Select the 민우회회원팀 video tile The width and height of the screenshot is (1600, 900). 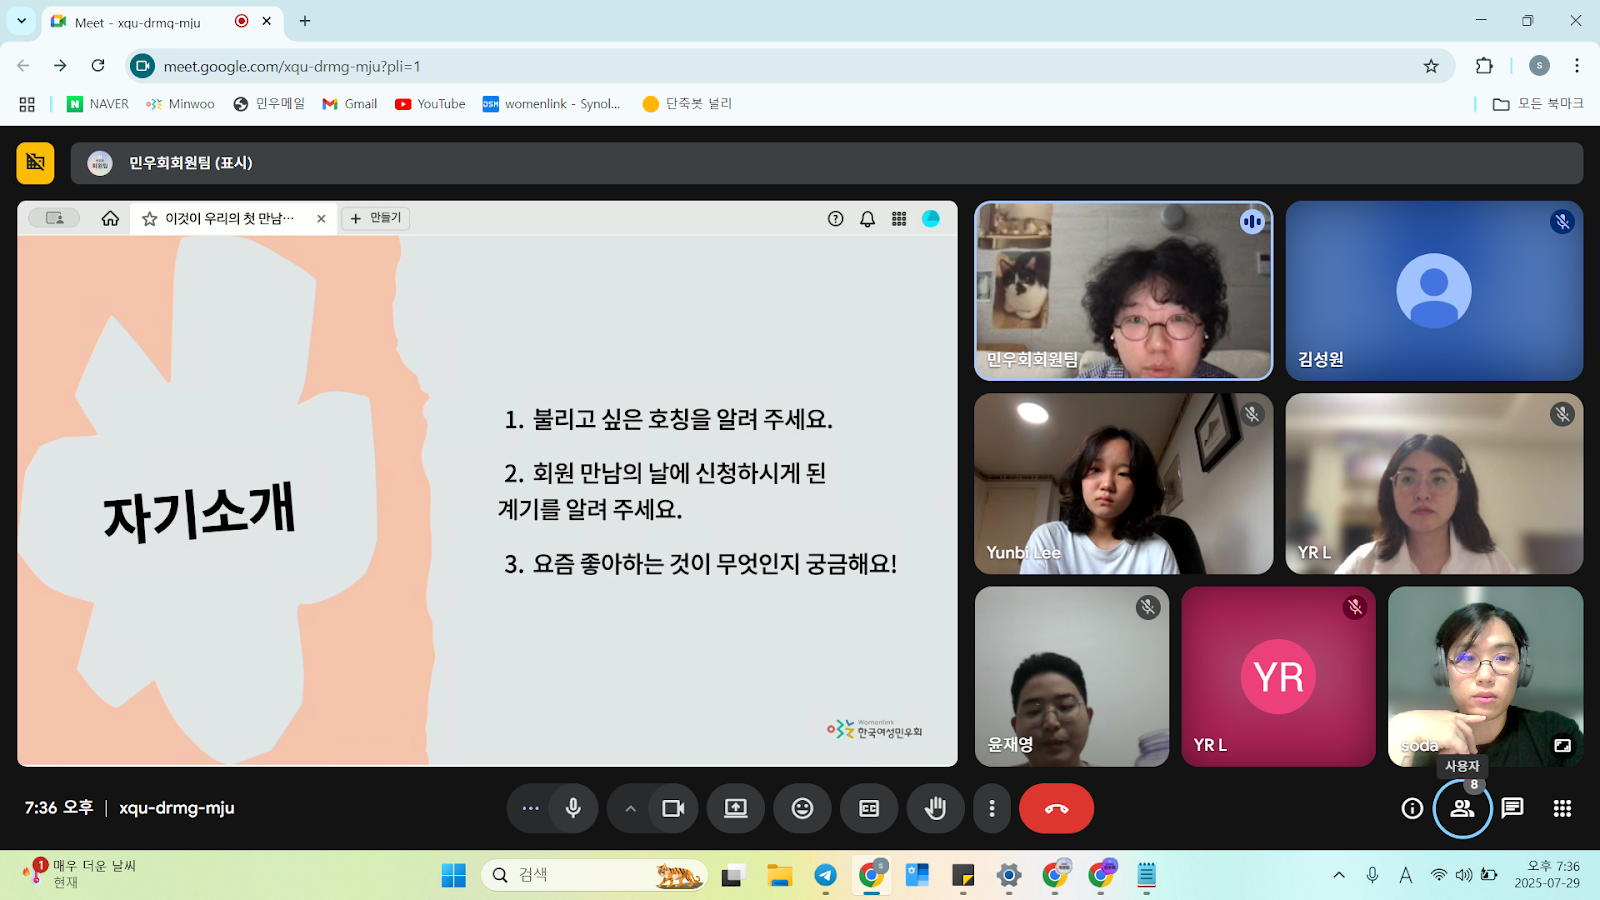(x=1123, y=291)
